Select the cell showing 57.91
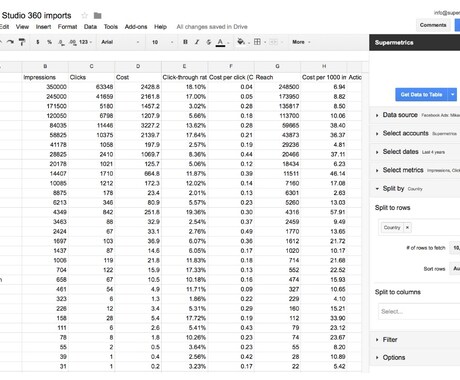 pos(324,212)
